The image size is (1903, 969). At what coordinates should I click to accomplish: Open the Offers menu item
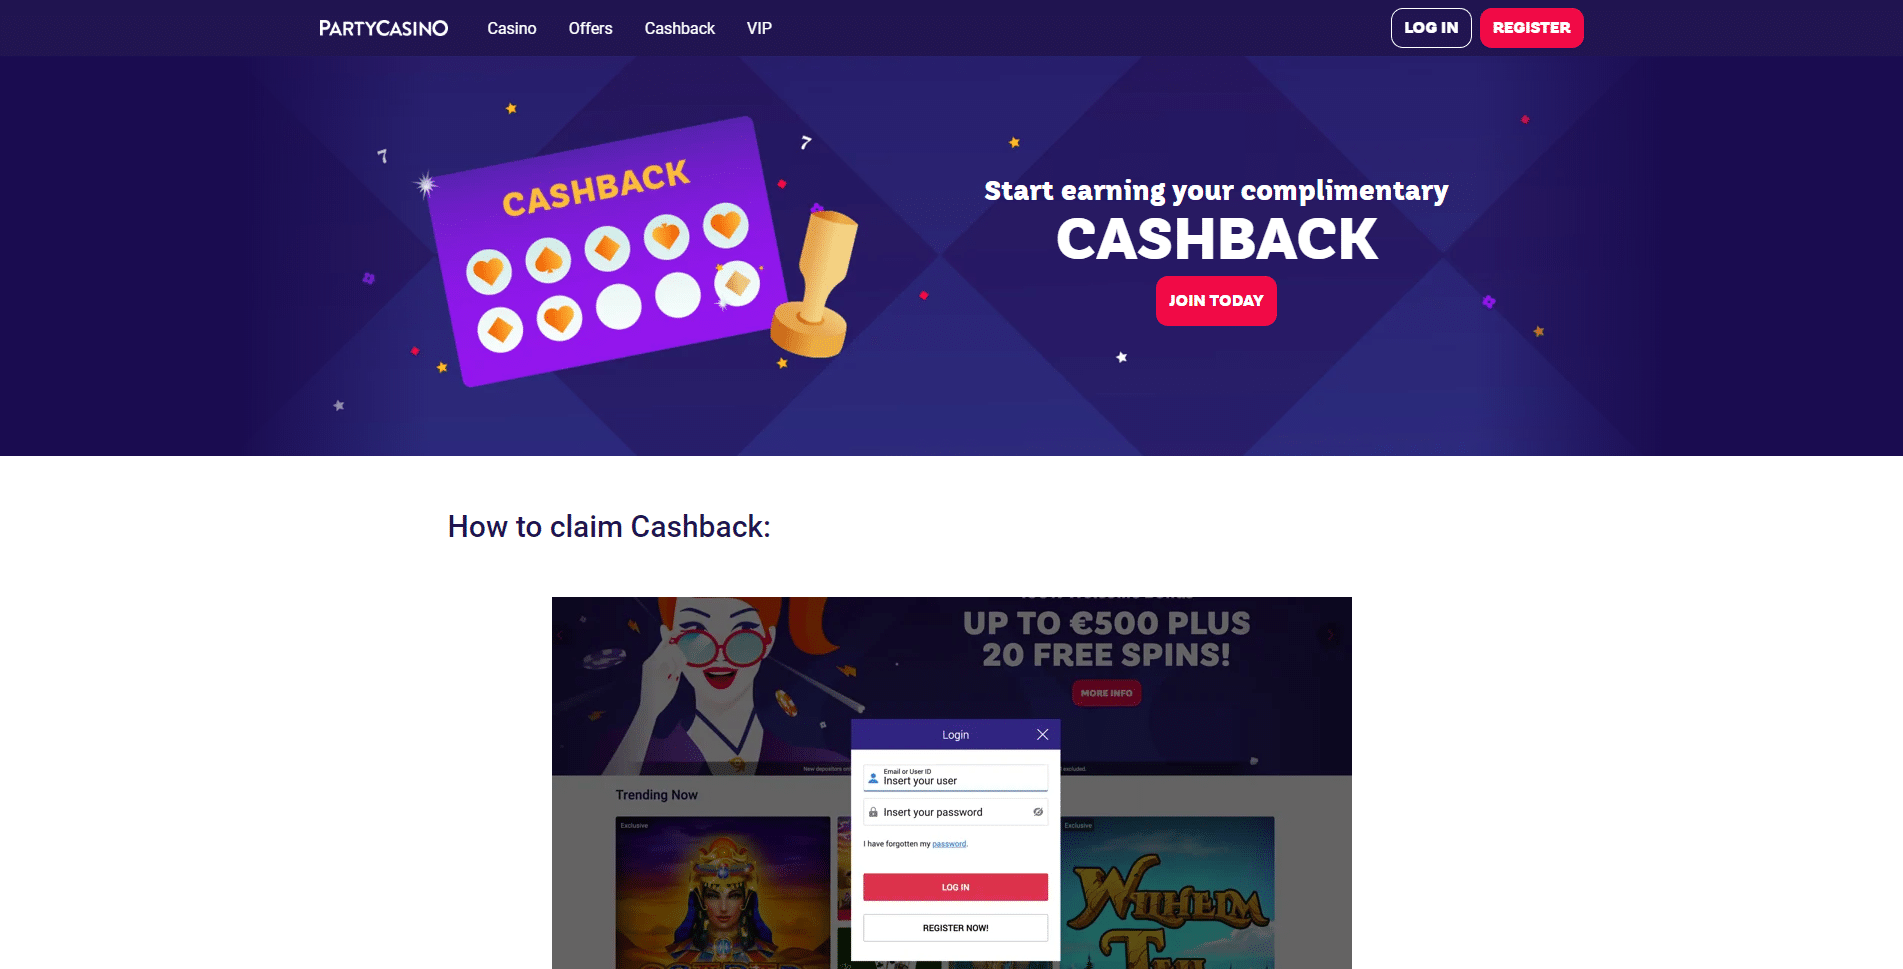pos(591,28)
